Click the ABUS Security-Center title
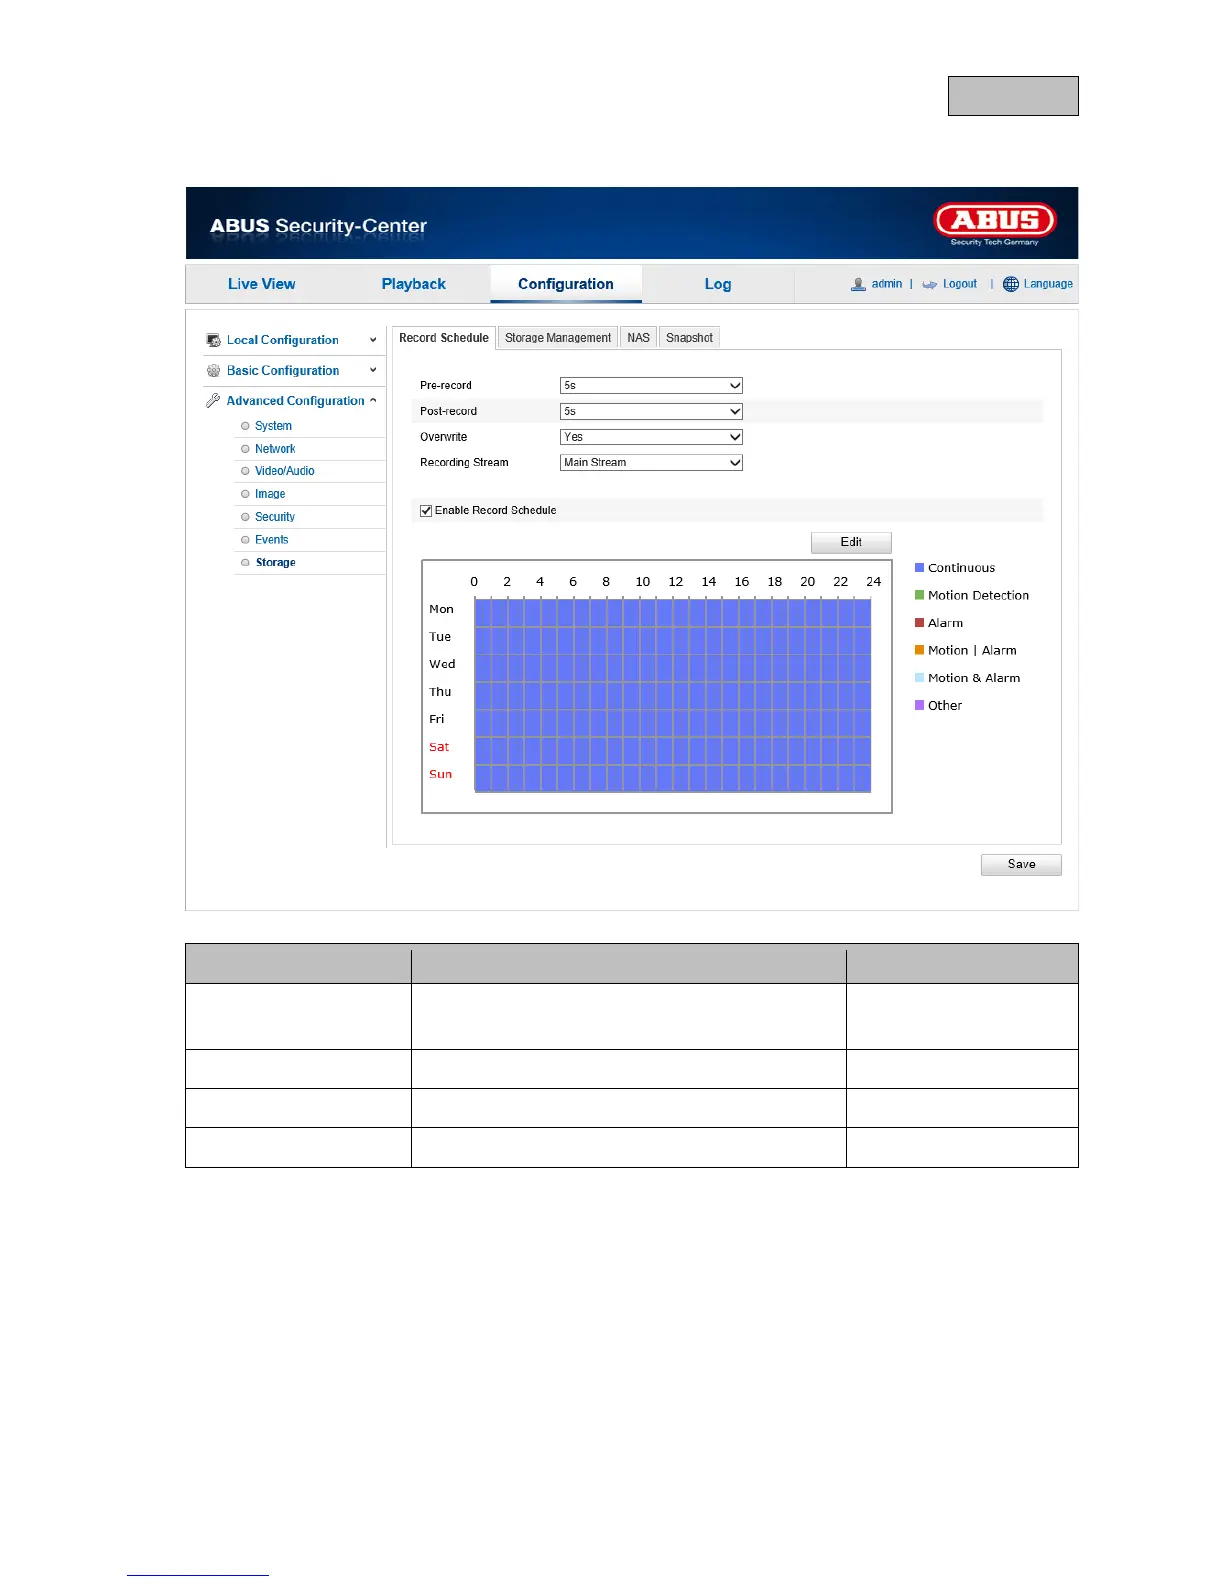This screenshot has width=1224, height=1584. coord(318,226)
